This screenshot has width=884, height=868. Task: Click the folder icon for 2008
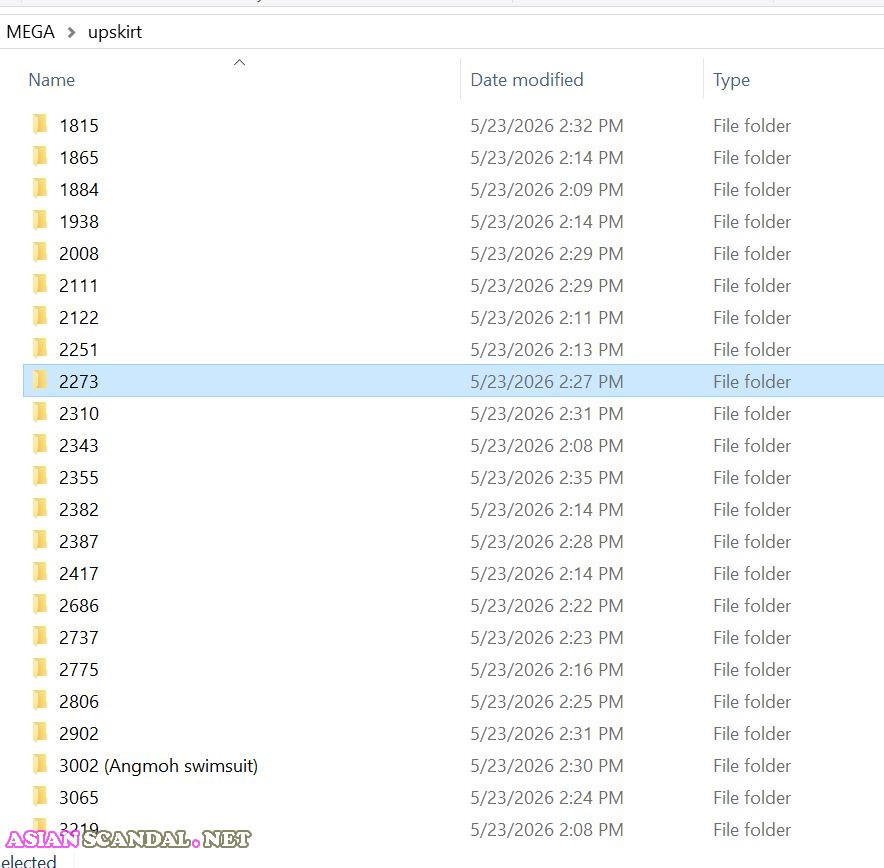tap(40, 253)
